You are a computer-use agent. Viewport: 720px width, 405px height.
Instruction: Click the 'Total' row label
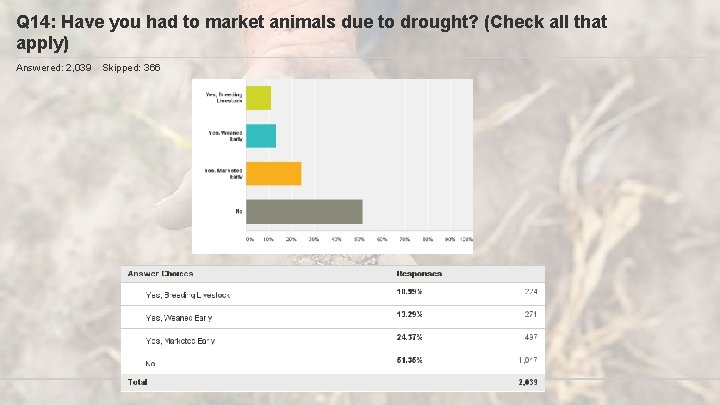click(x=135, y=382)
